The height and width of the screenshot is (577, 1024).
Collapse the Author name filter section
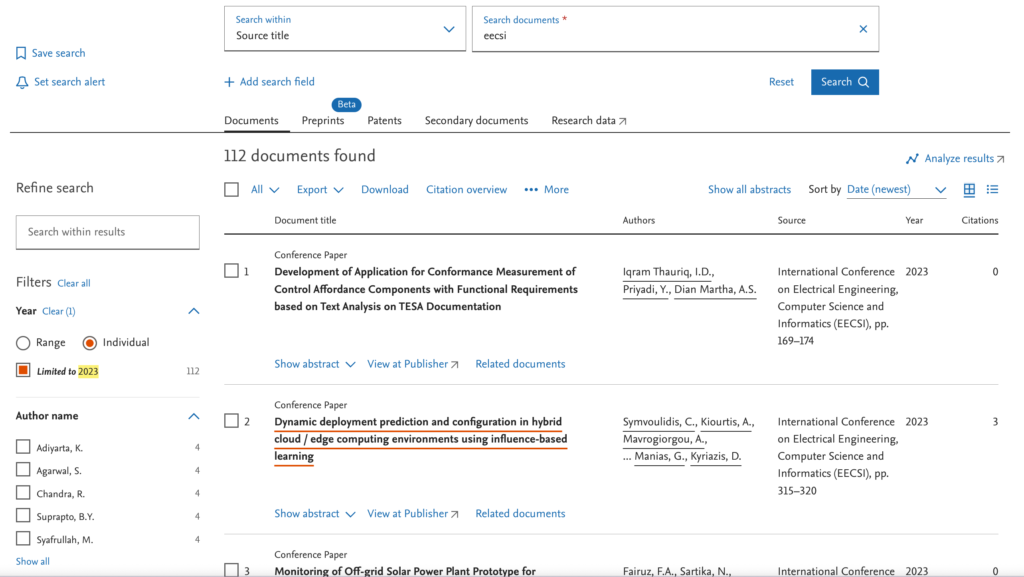(193, 416)
